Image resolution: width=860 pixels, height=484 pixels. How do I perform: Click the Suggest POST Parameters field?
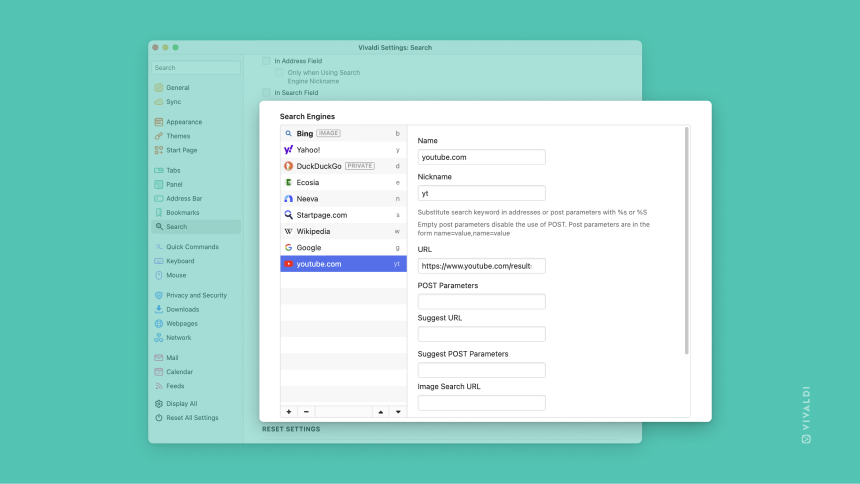coord(482,370)
